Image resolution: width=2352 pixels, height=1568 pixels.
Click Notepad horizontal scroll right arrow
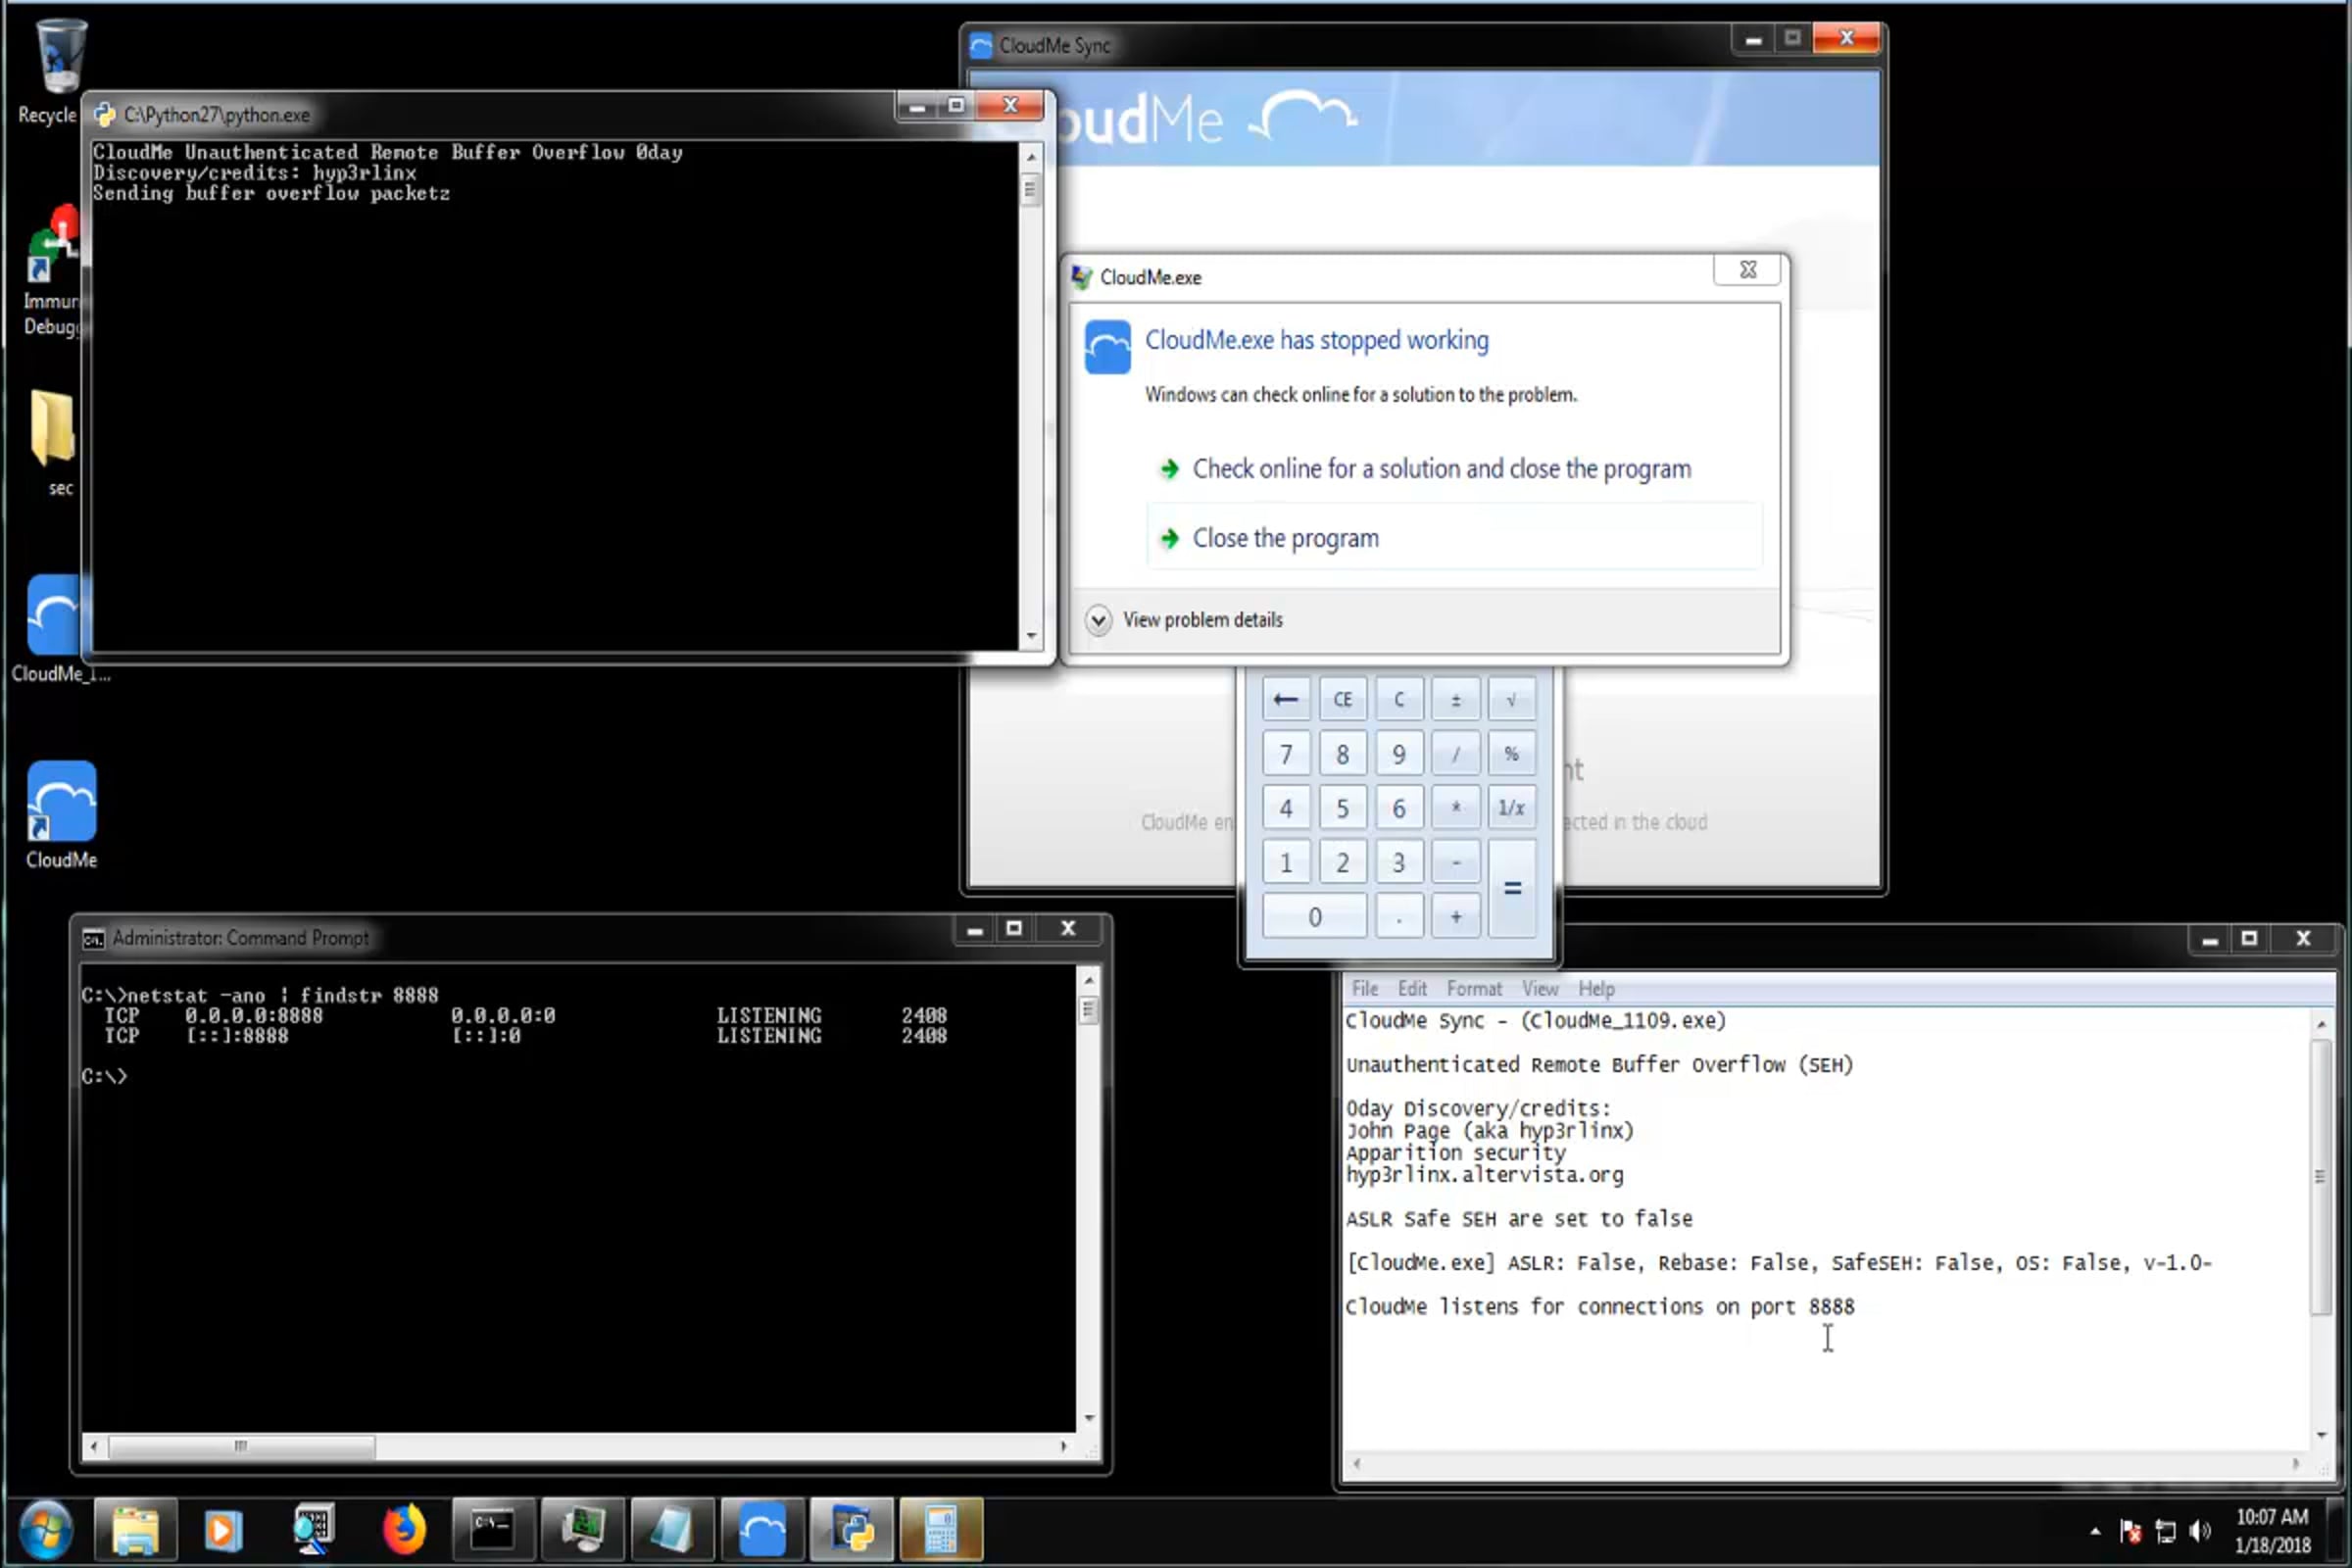(x=2295, y=1464)
